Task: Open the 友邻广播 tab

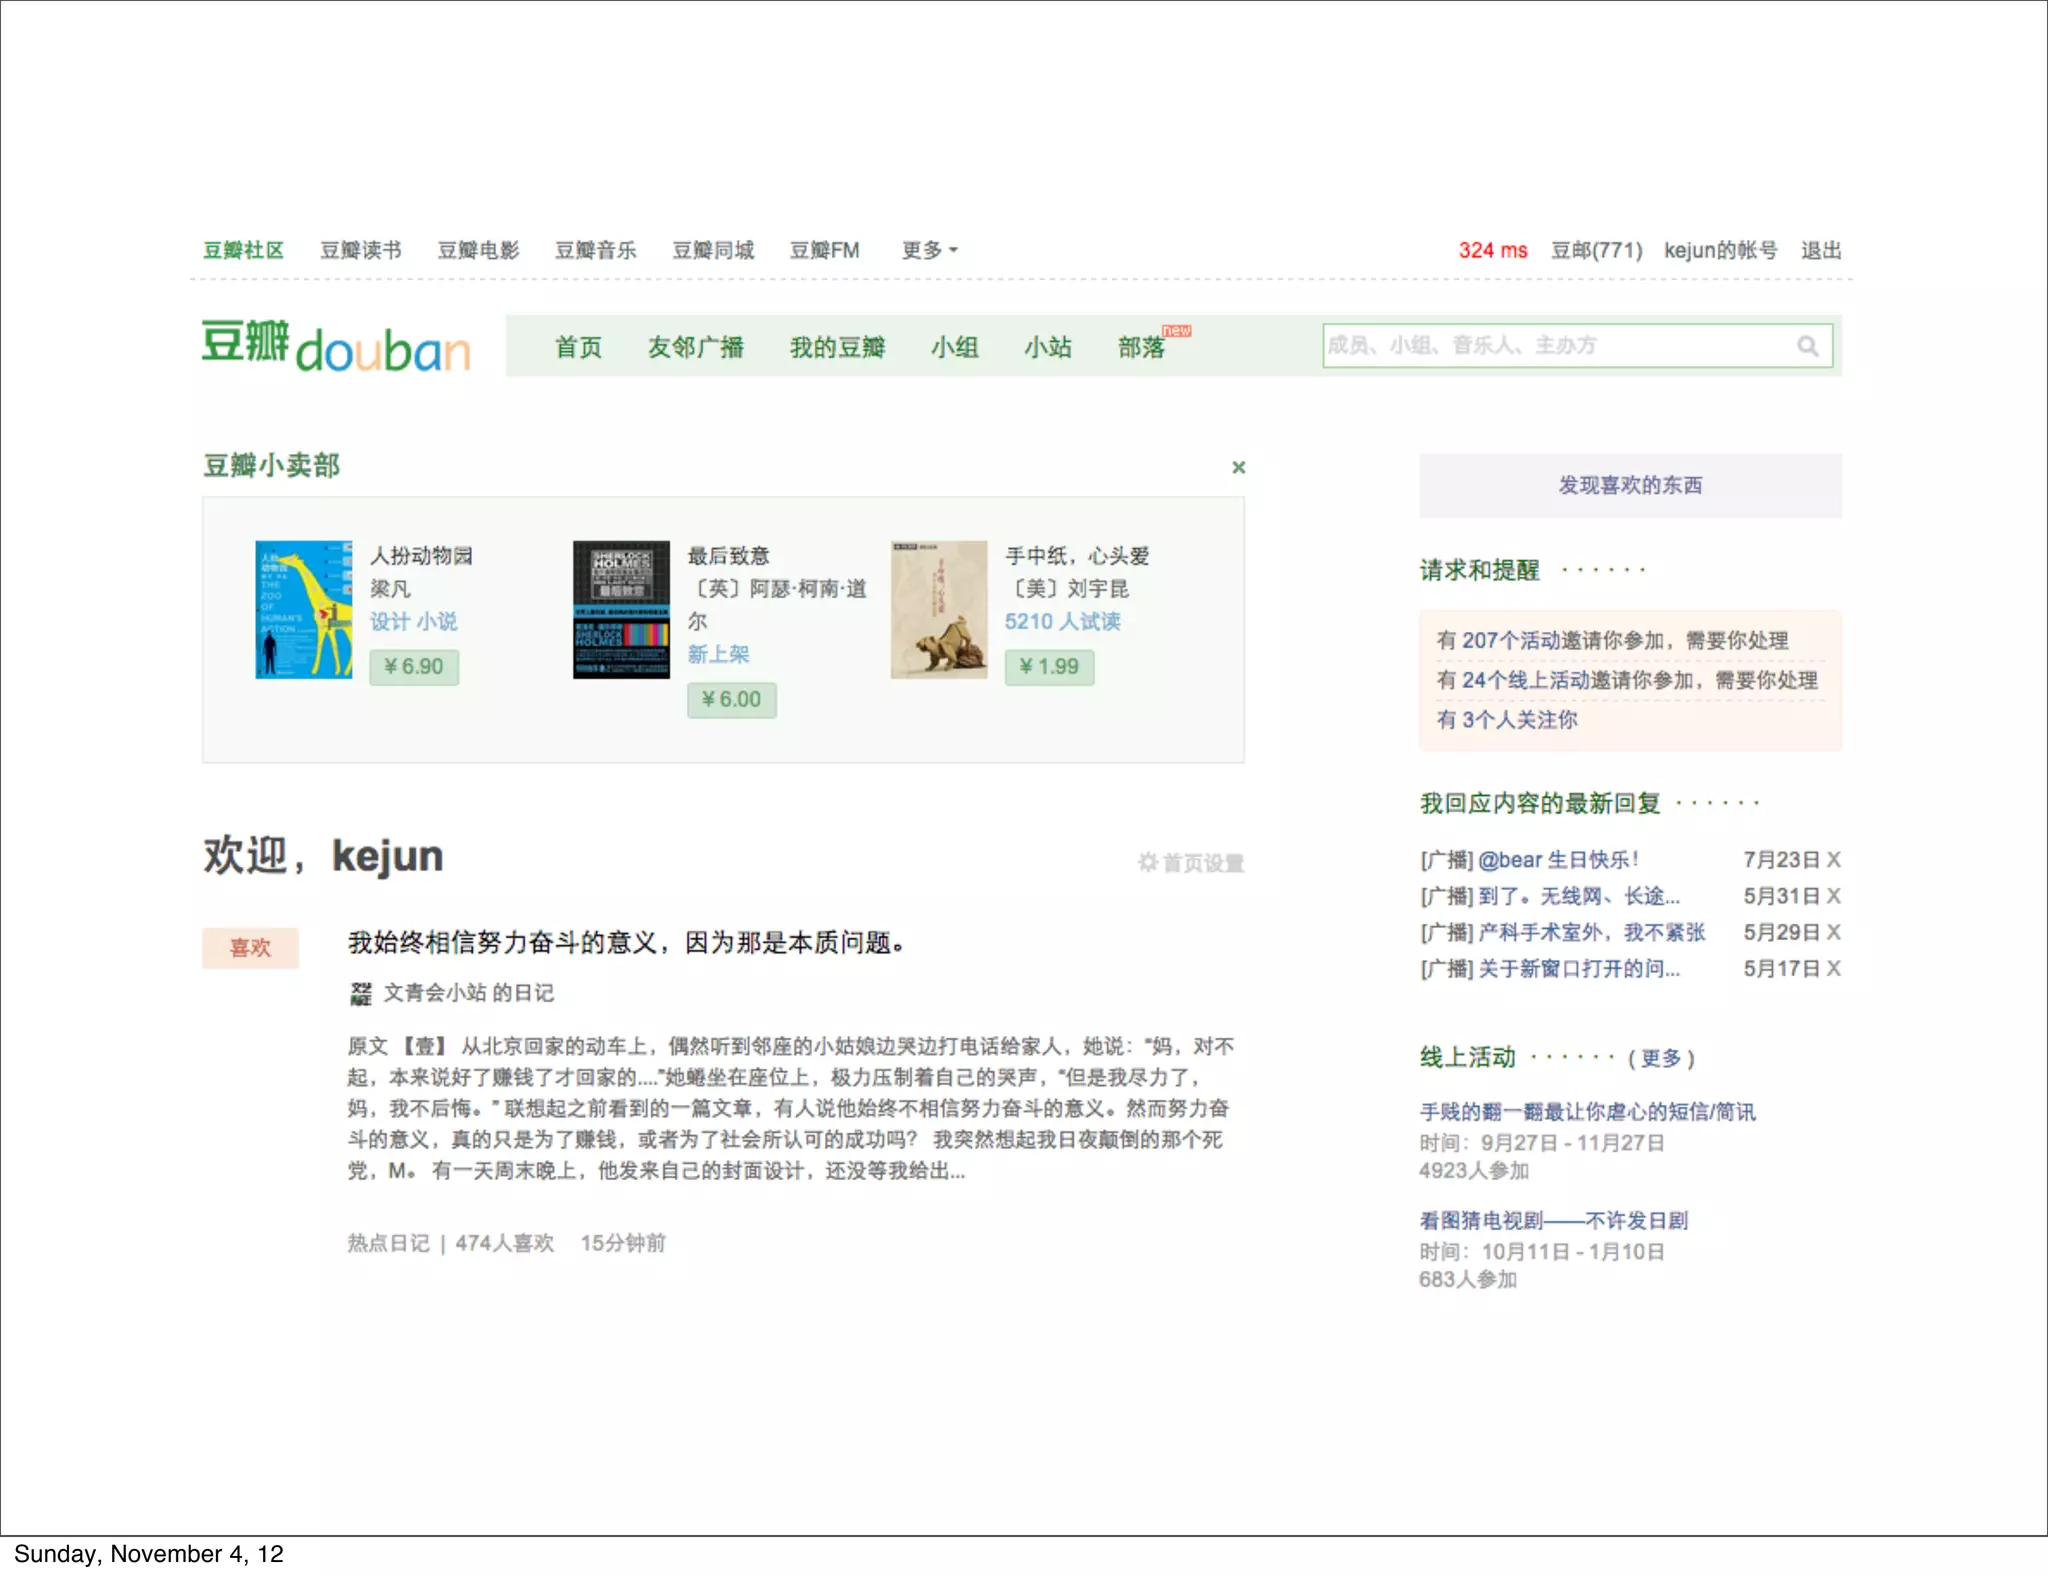Action: coord(695,347)
